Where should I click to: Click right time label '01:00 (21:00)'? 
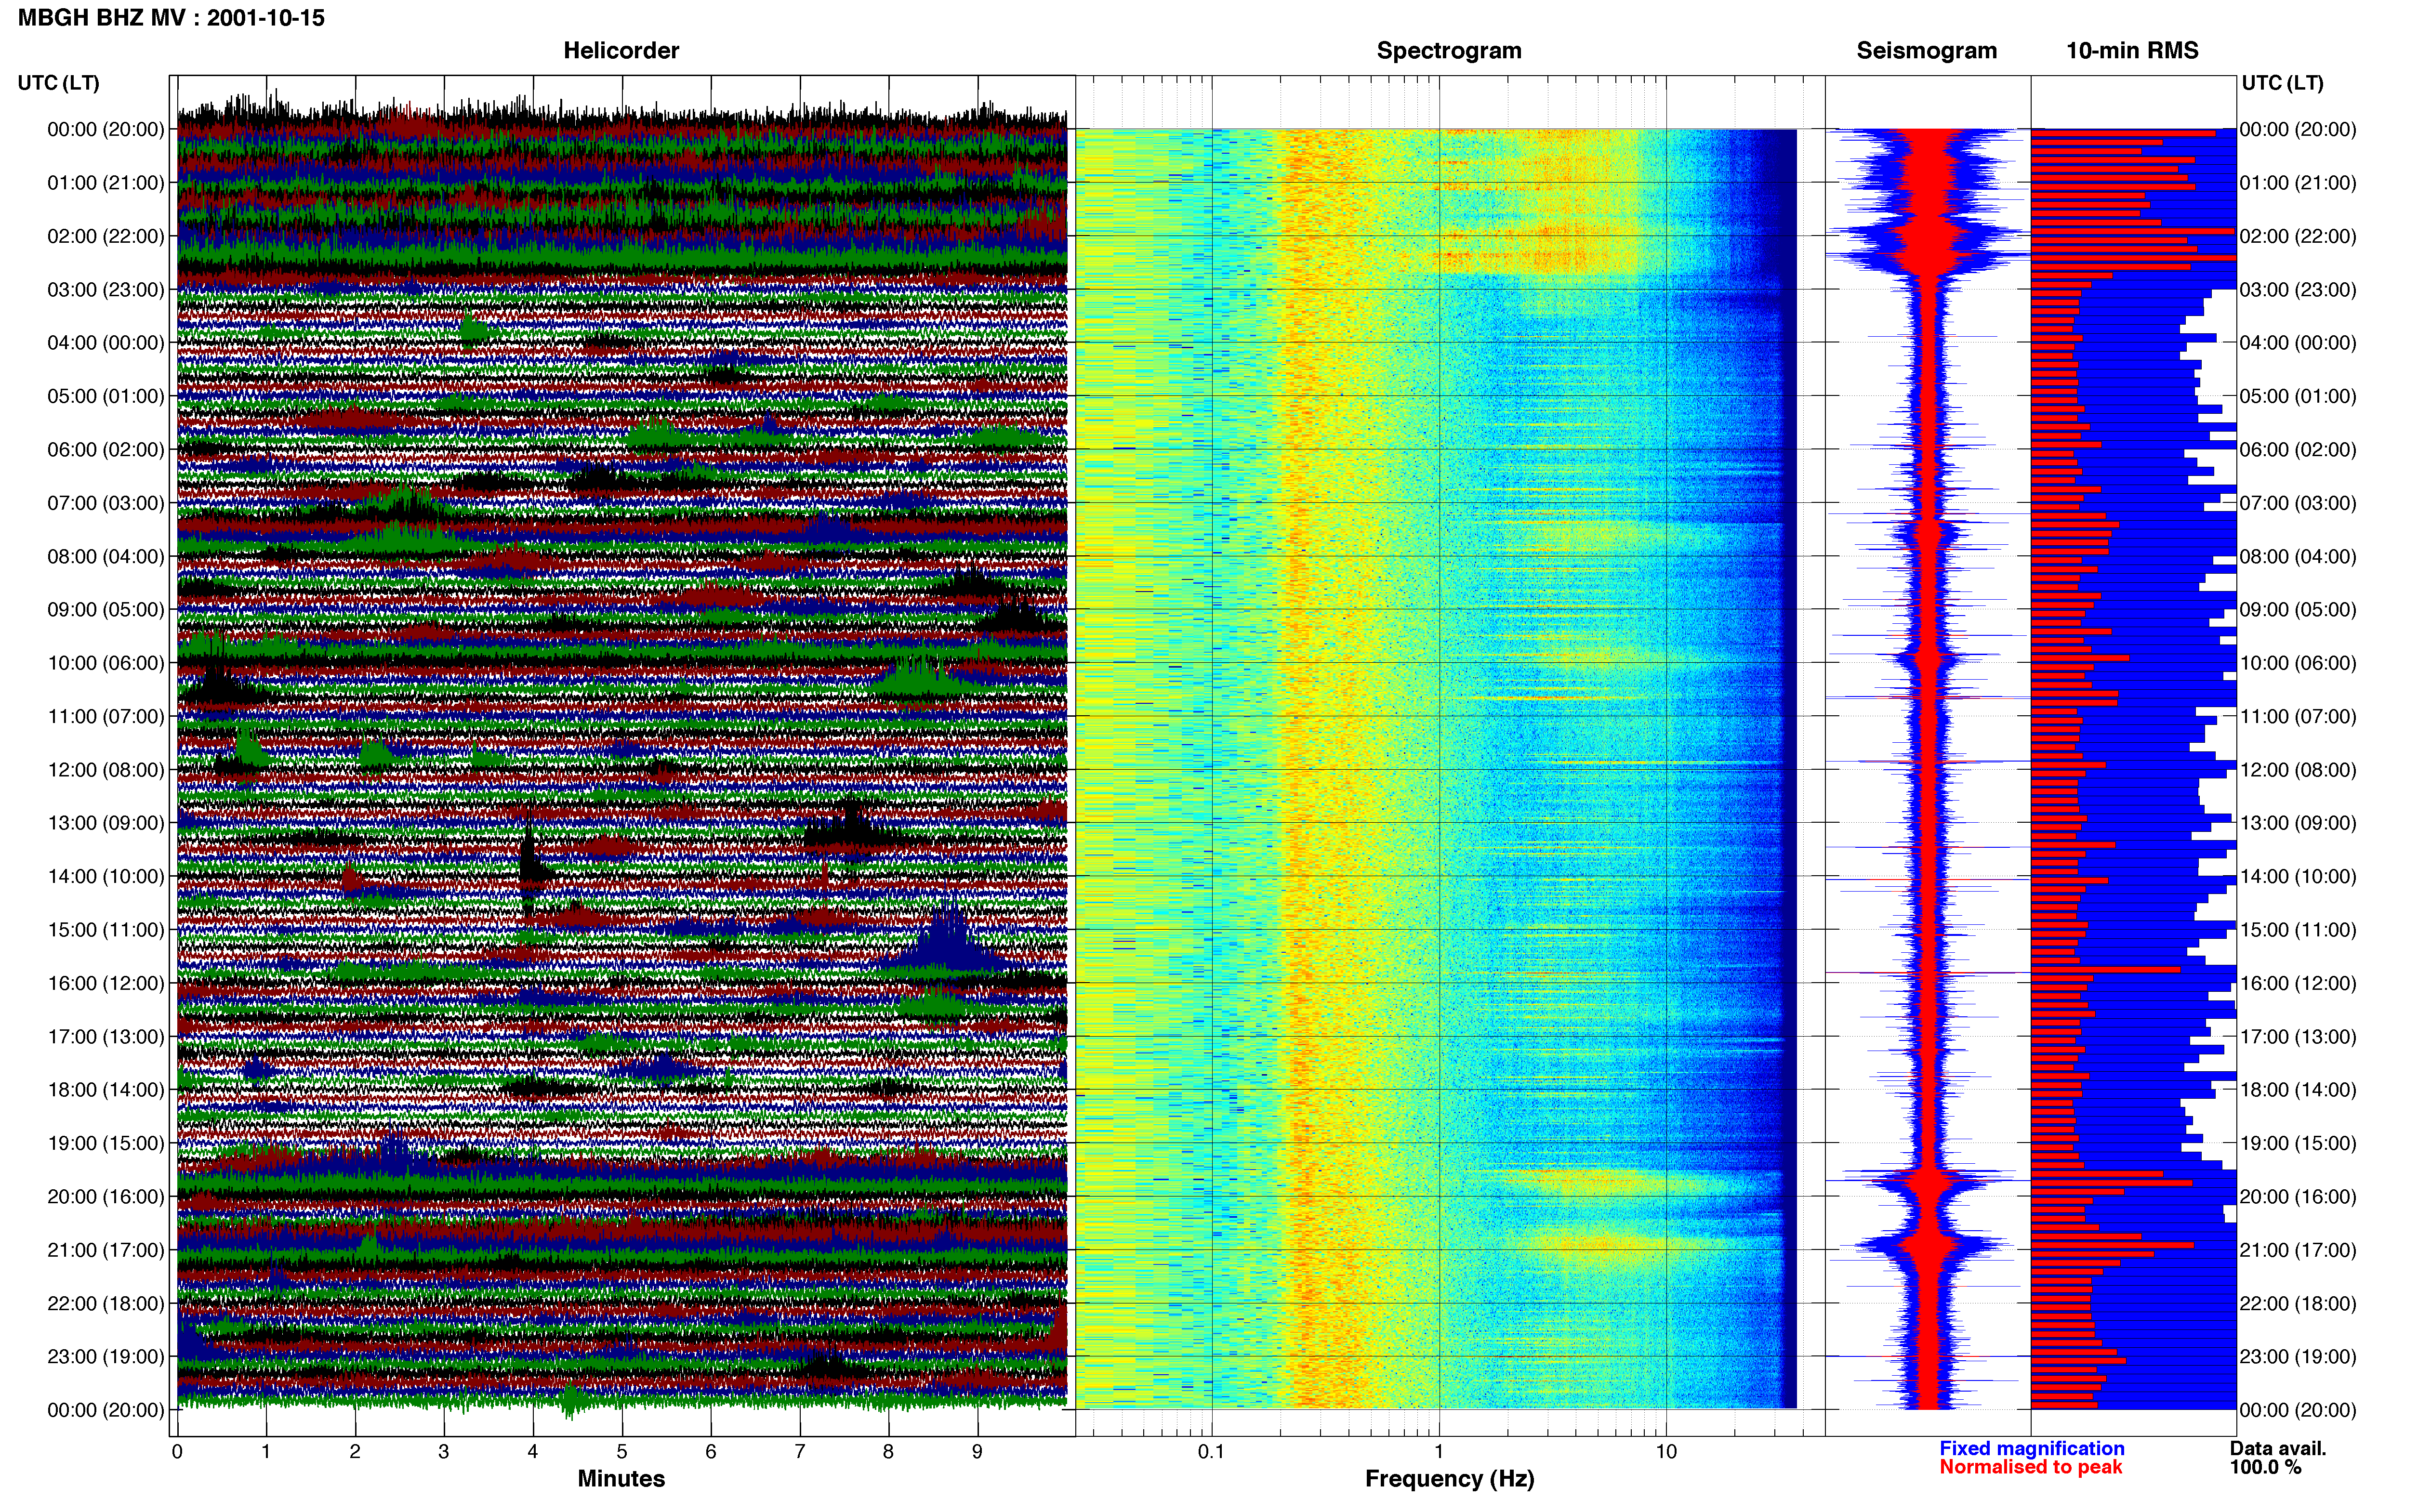[x=2298, y=182]
